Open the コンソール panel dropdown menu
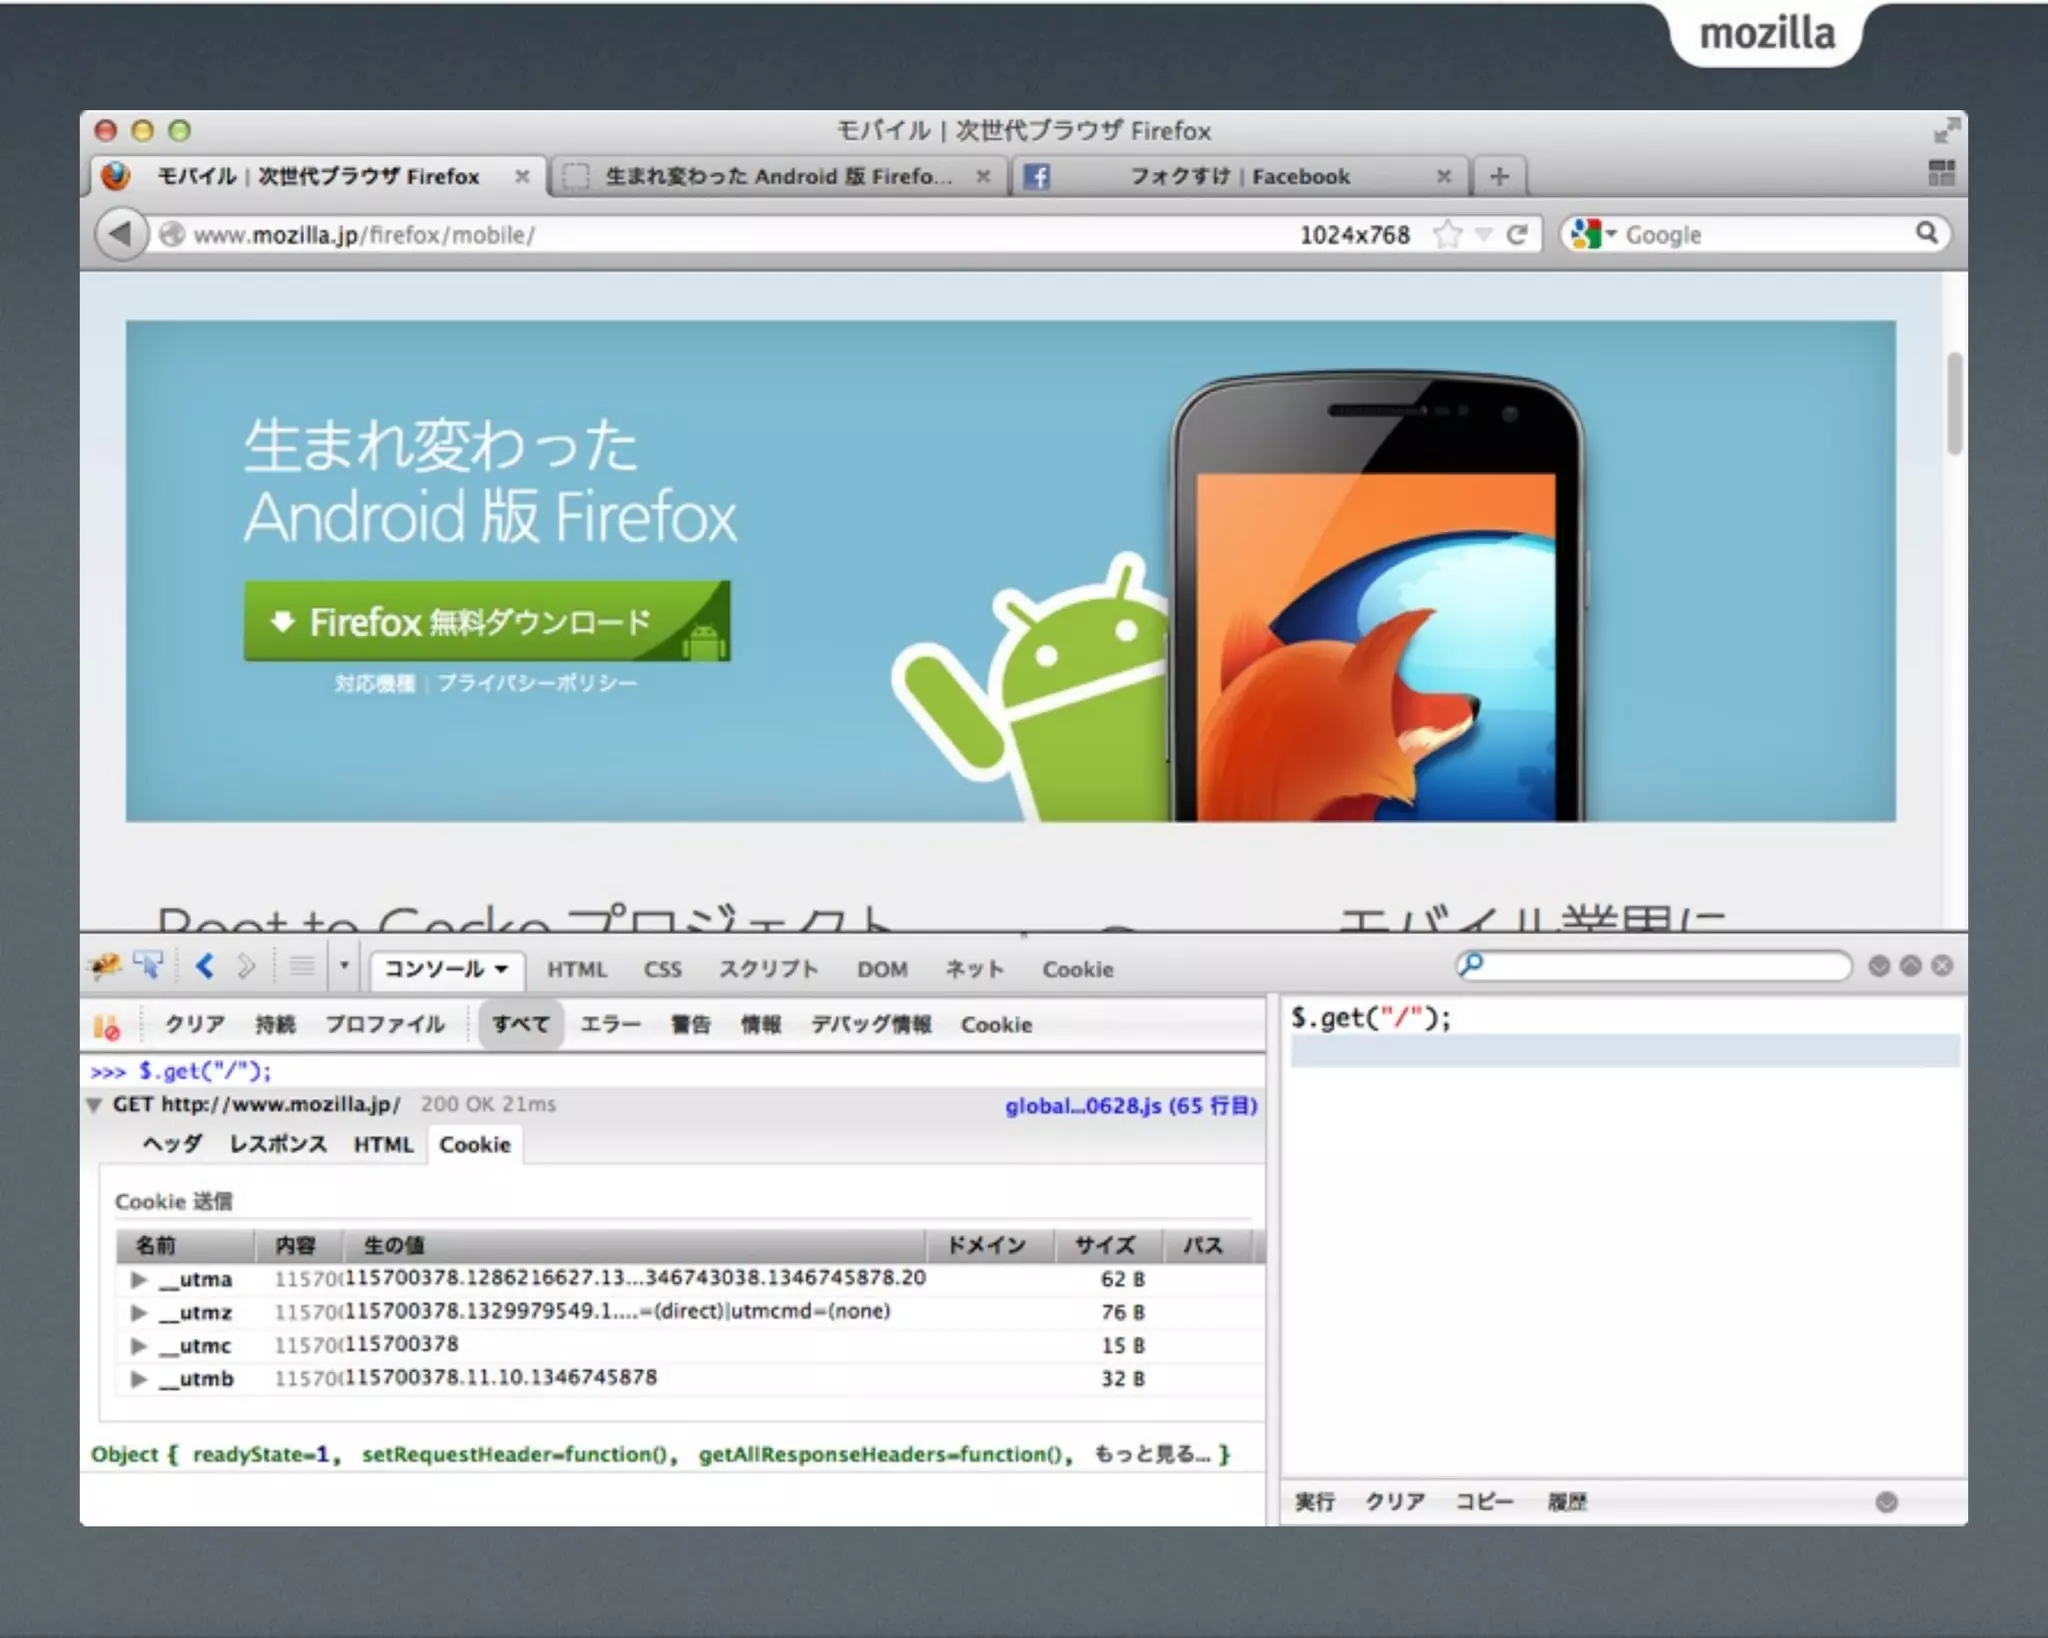The height and width of the screenshot is (1638, 2048). tap(447, 968)
